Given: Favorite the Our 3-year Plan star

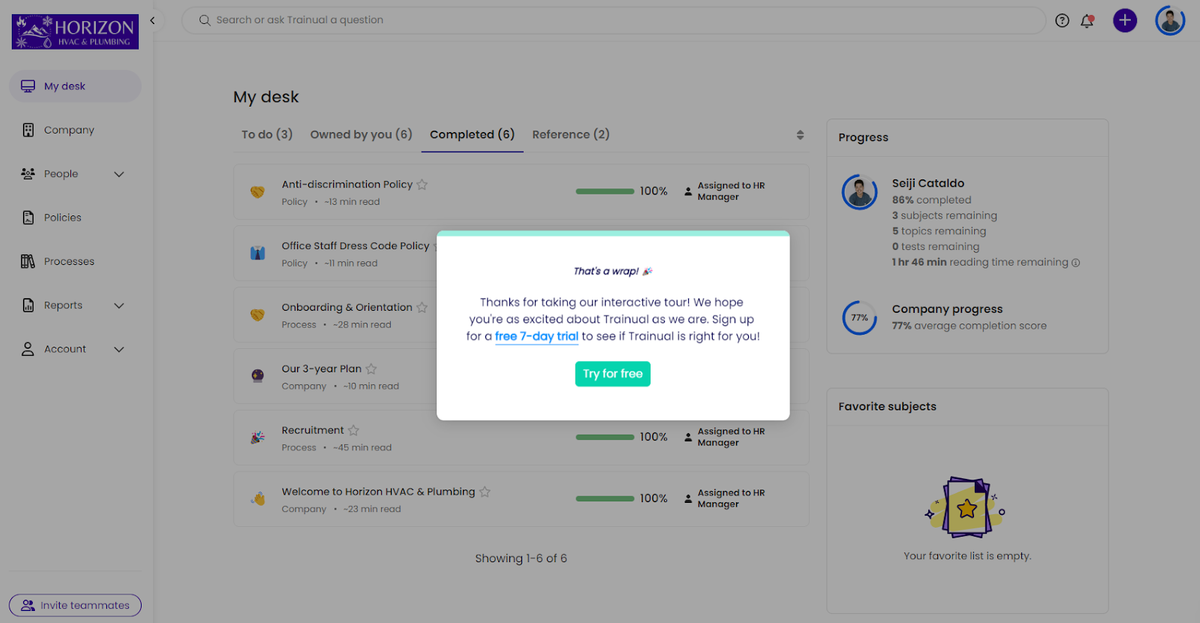Looking at the screenshot, I should (371, 369).
